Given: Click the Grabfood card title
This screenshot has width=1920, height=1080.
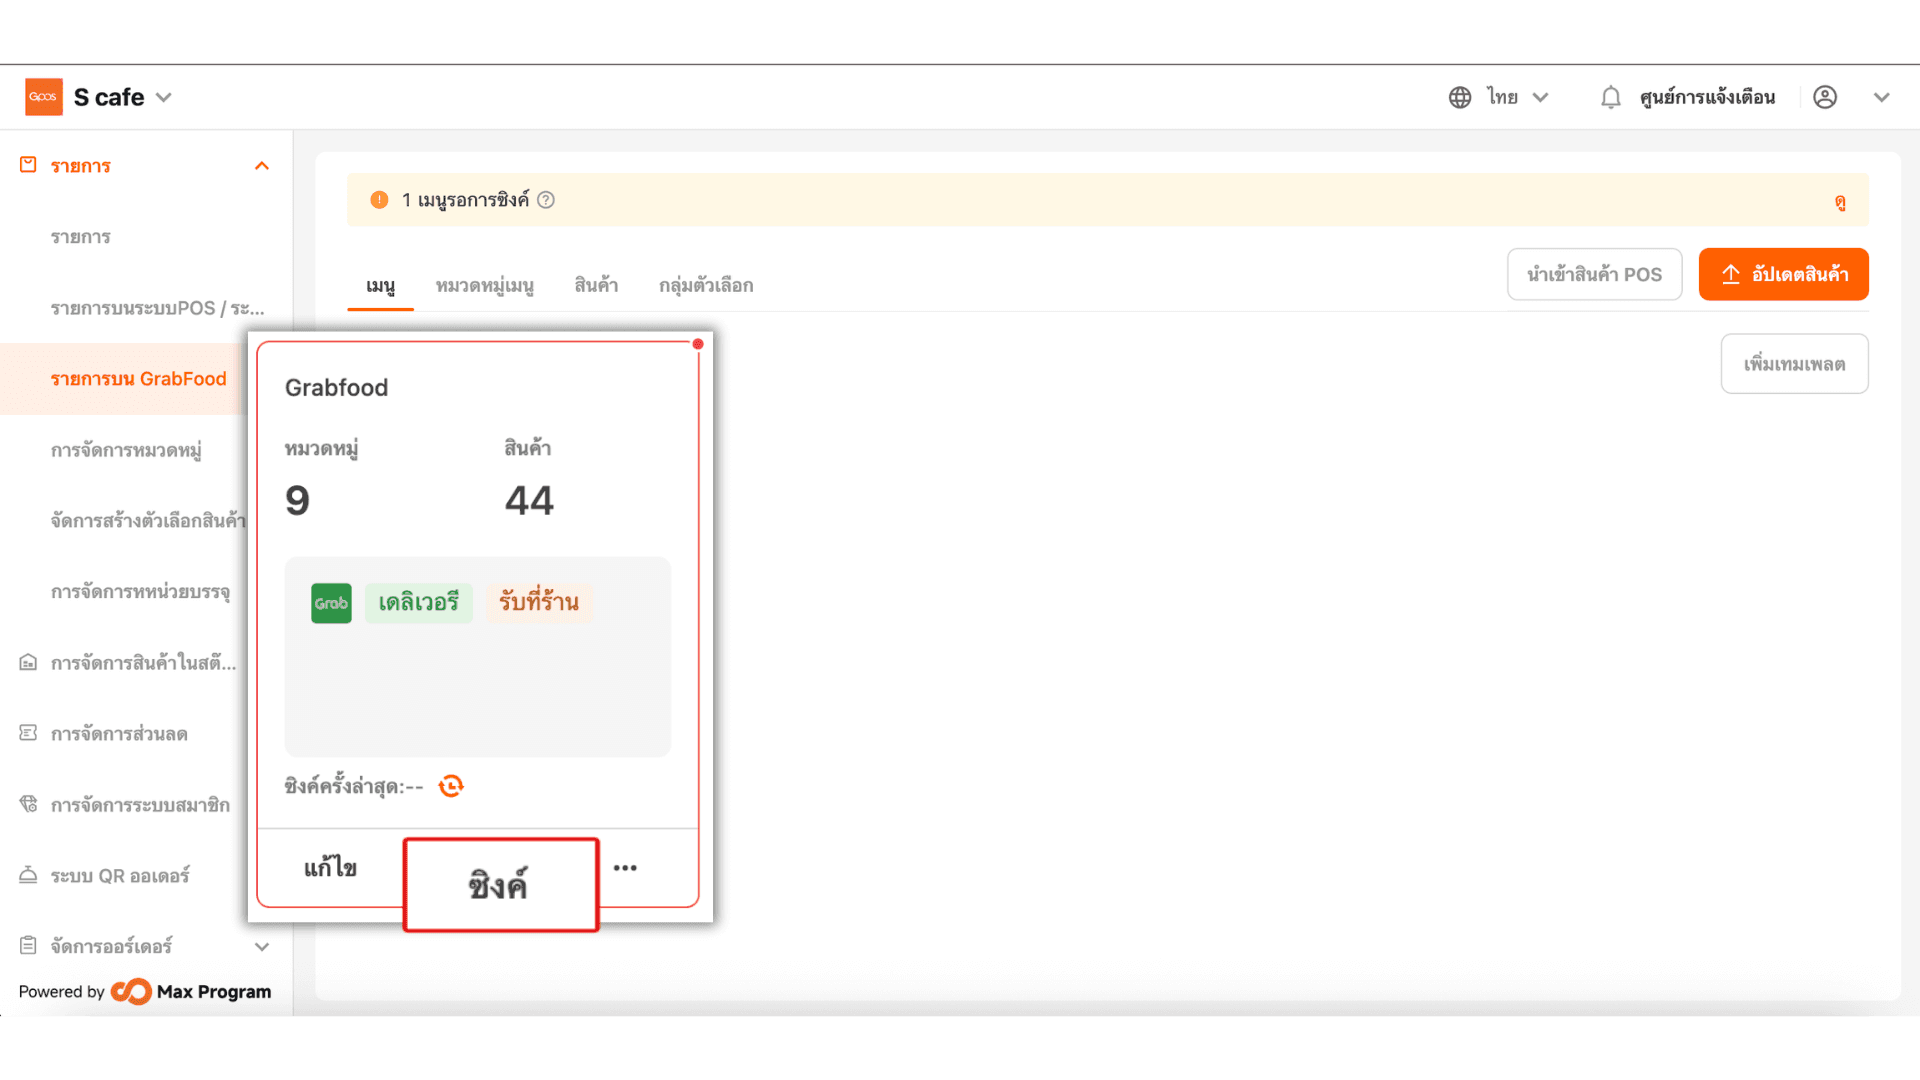Looking at the screenshot, I should pyautogui.click(x=336, y=388).
